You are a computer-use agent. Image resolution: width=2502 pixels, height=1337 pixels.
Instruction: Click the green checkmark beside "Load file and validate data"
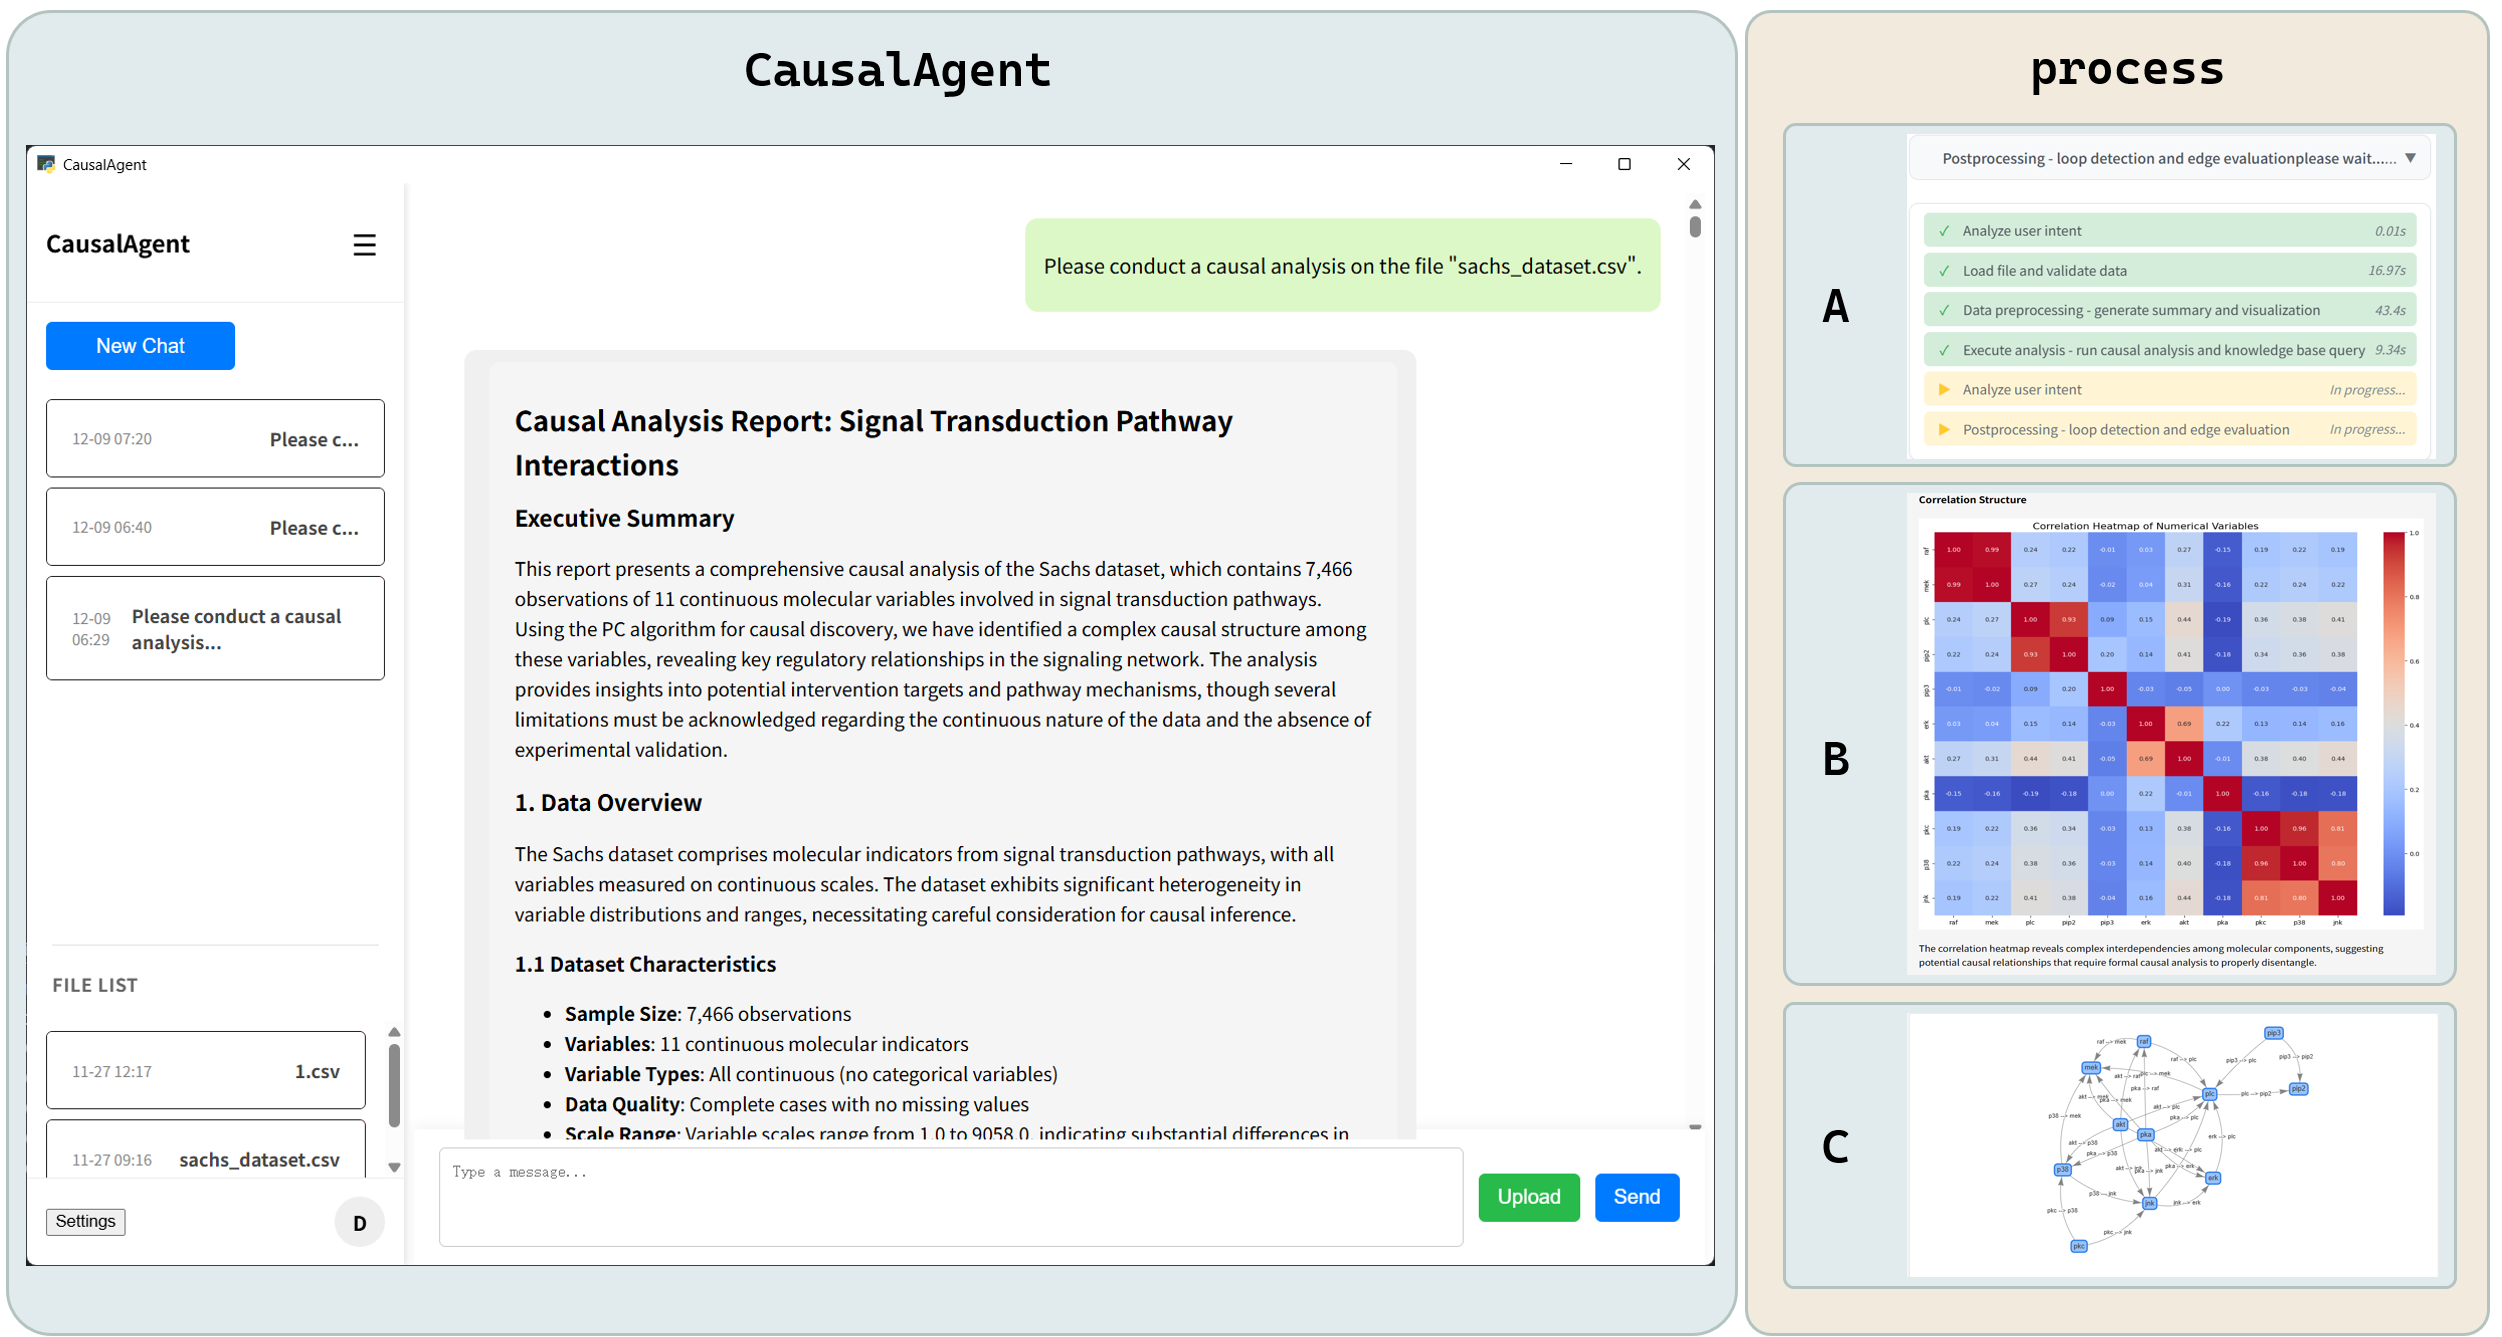click(x=1943, y=270)
